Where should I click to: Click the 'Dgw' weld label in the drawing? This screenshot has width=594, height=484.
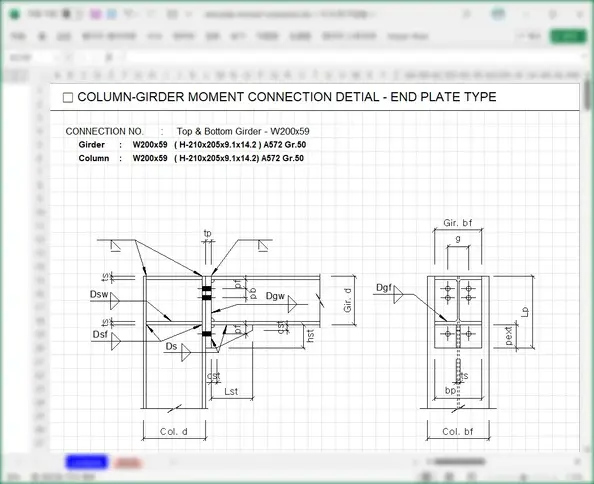275,296
